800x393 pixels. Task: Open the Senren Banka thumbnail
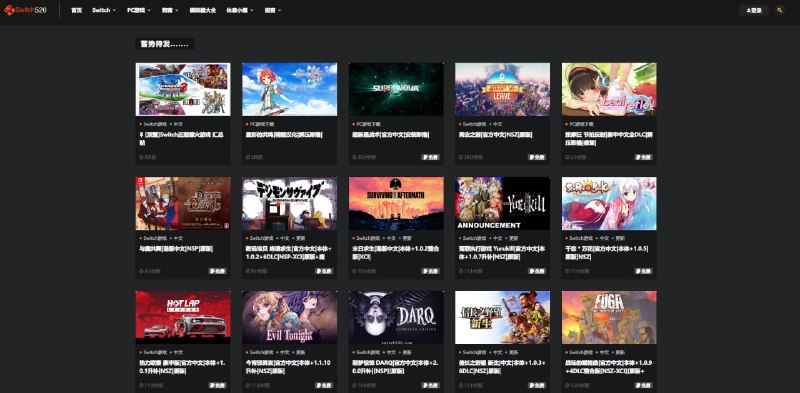point(609,204)
